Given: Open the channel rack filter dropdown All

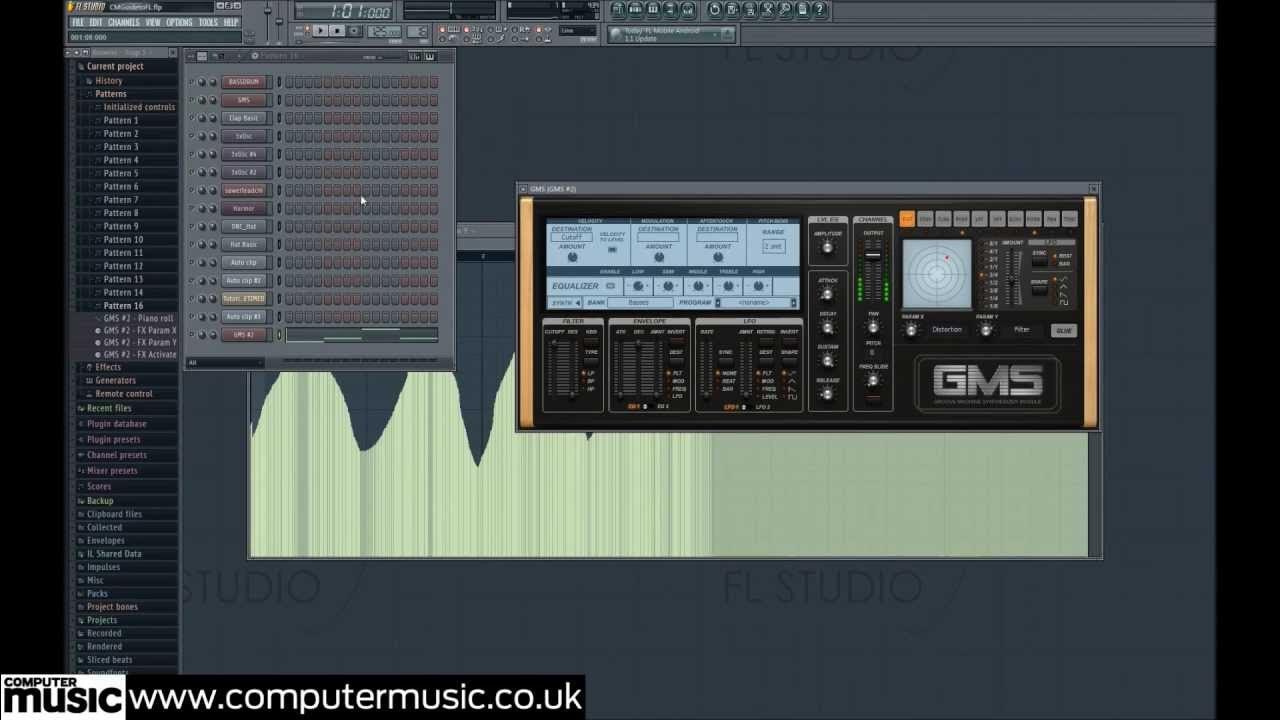Looking at the screenshot, I should [x=226, y=362].
